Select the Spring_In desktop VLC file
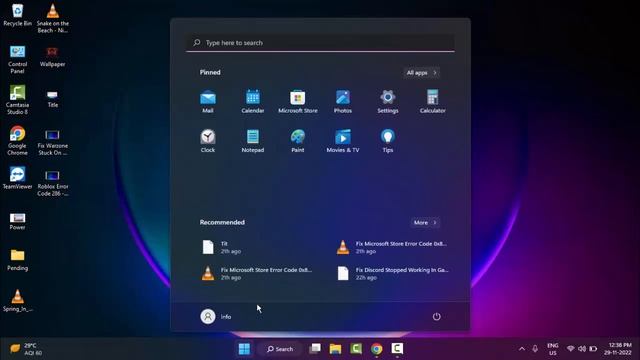Screen dimensions: 640x360 coord(17,301)
